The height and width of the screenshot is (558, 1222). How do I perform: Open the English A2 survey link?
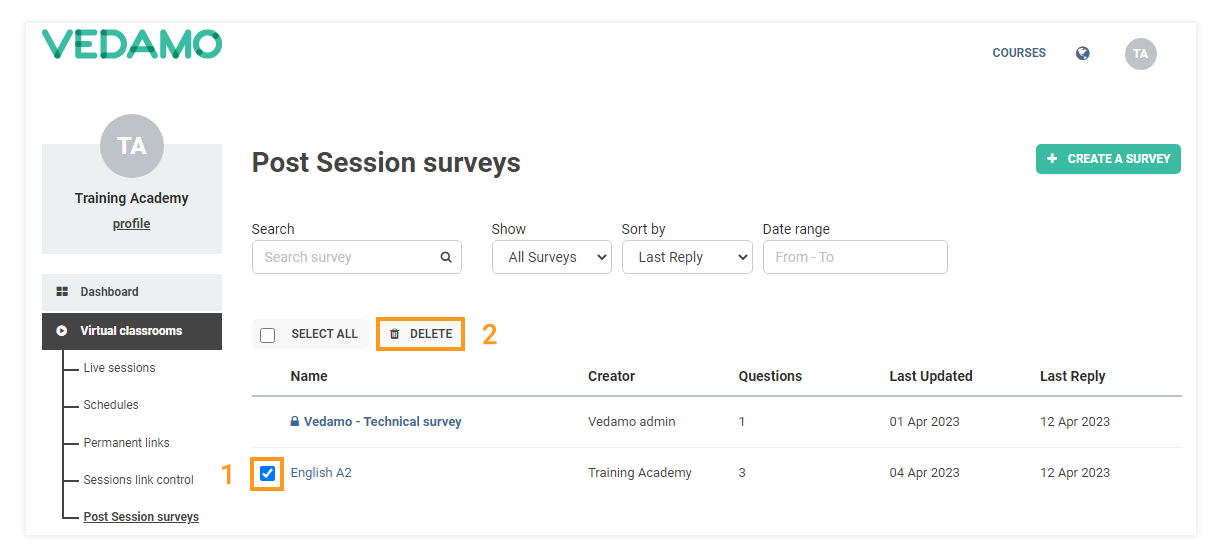(321, 473)
